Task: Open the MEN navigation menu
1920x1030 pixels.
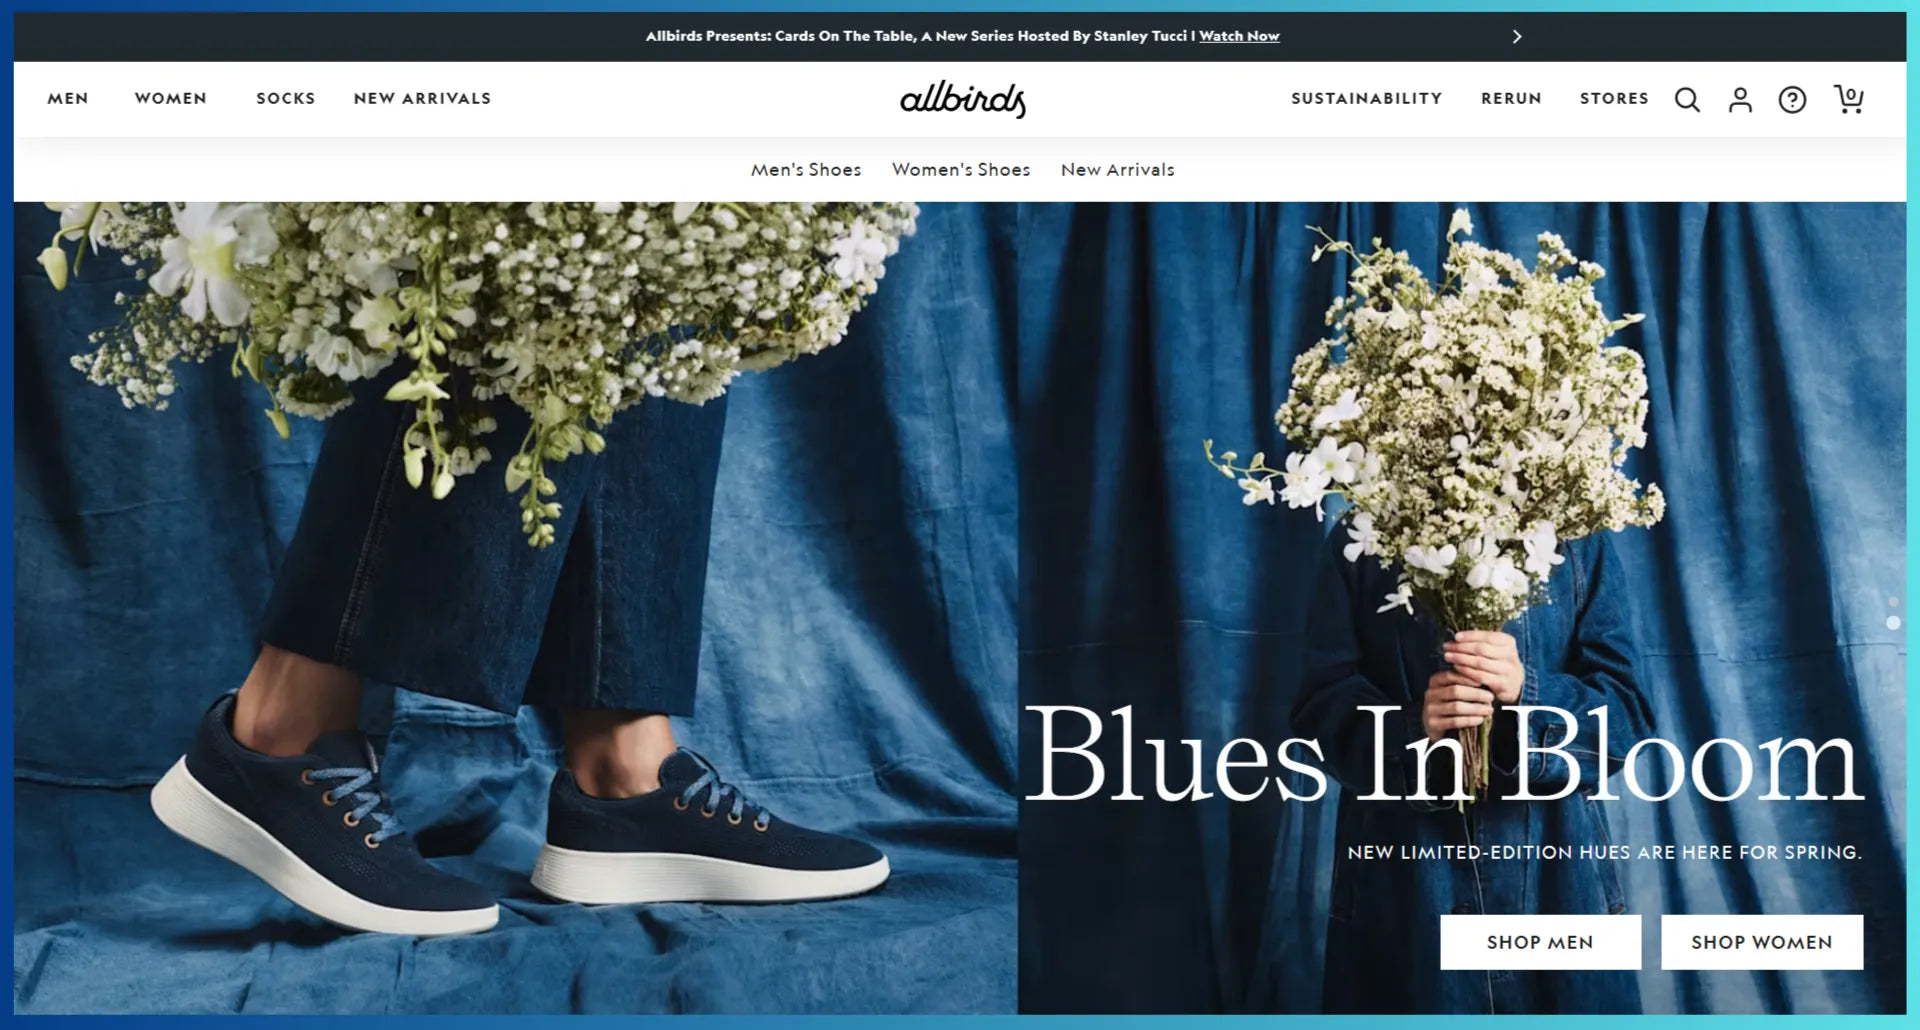Action: click(68, 98)
